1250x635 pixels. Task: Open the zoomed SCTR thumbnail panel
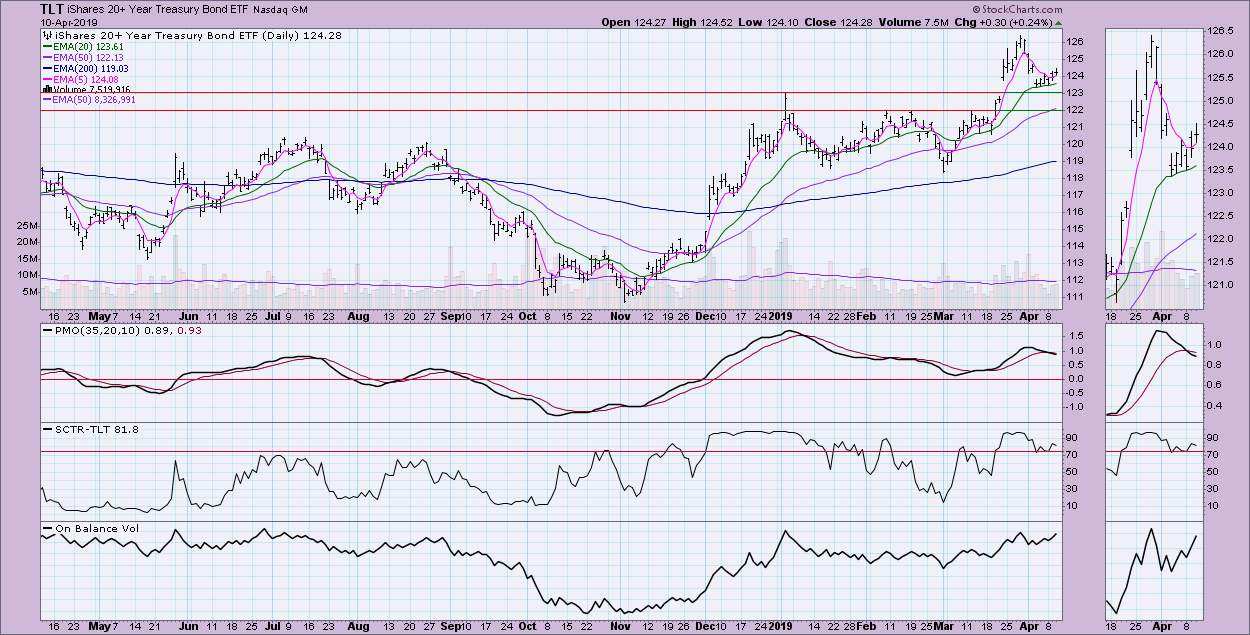(1153, 472)
